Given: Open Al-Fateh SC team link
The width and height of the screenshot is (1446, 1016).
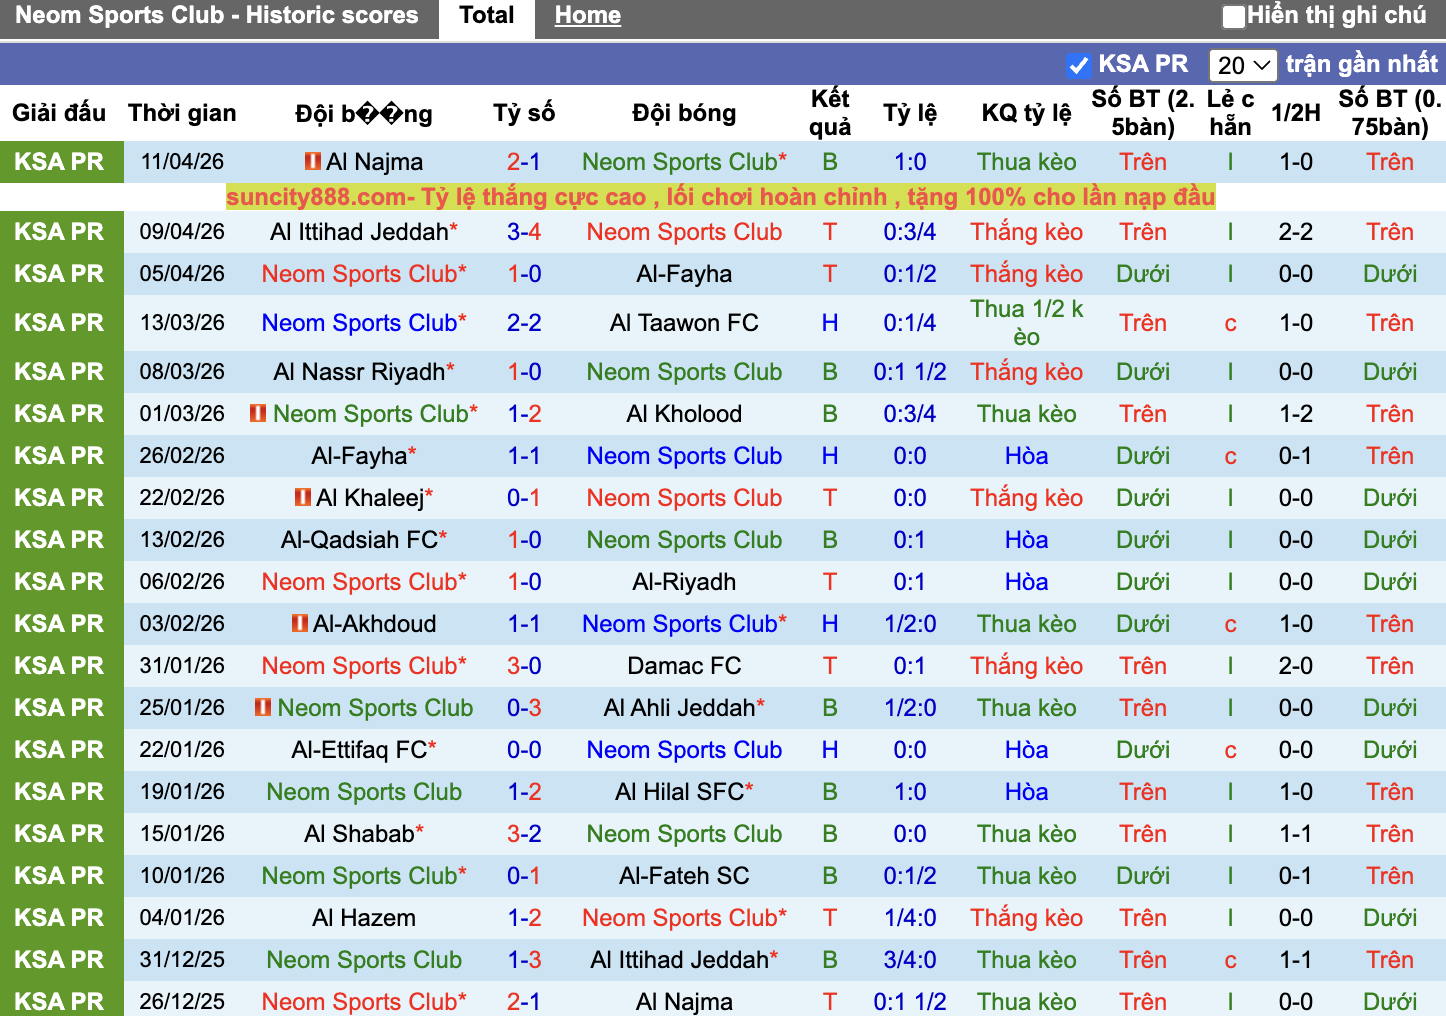Looking at the screenshot, I should click(x=684, y=876).
